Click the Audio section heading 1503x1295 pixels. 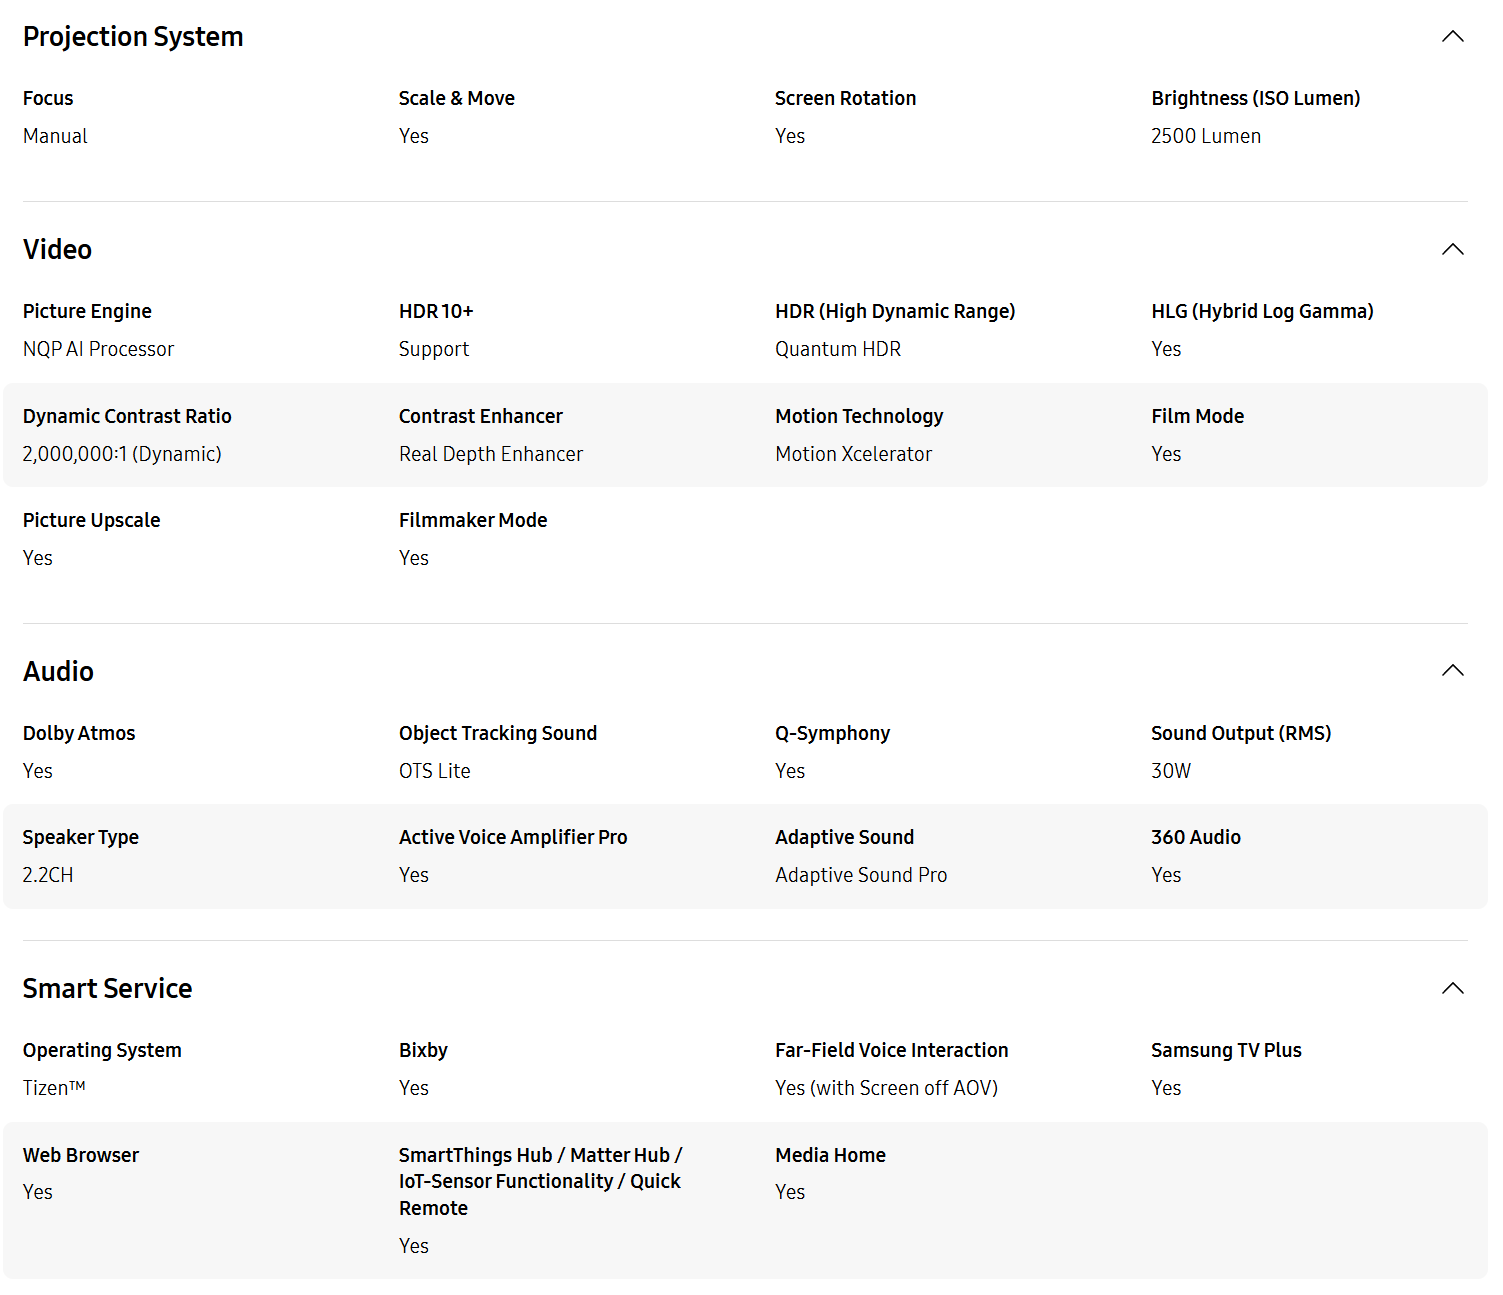point(58,672)
